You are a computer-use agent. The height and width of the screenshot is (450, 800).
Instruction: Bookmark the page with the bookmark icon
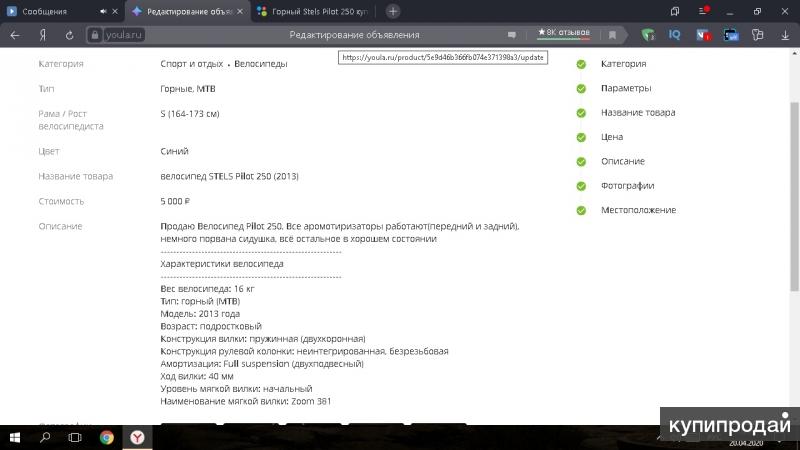point(612,35)
